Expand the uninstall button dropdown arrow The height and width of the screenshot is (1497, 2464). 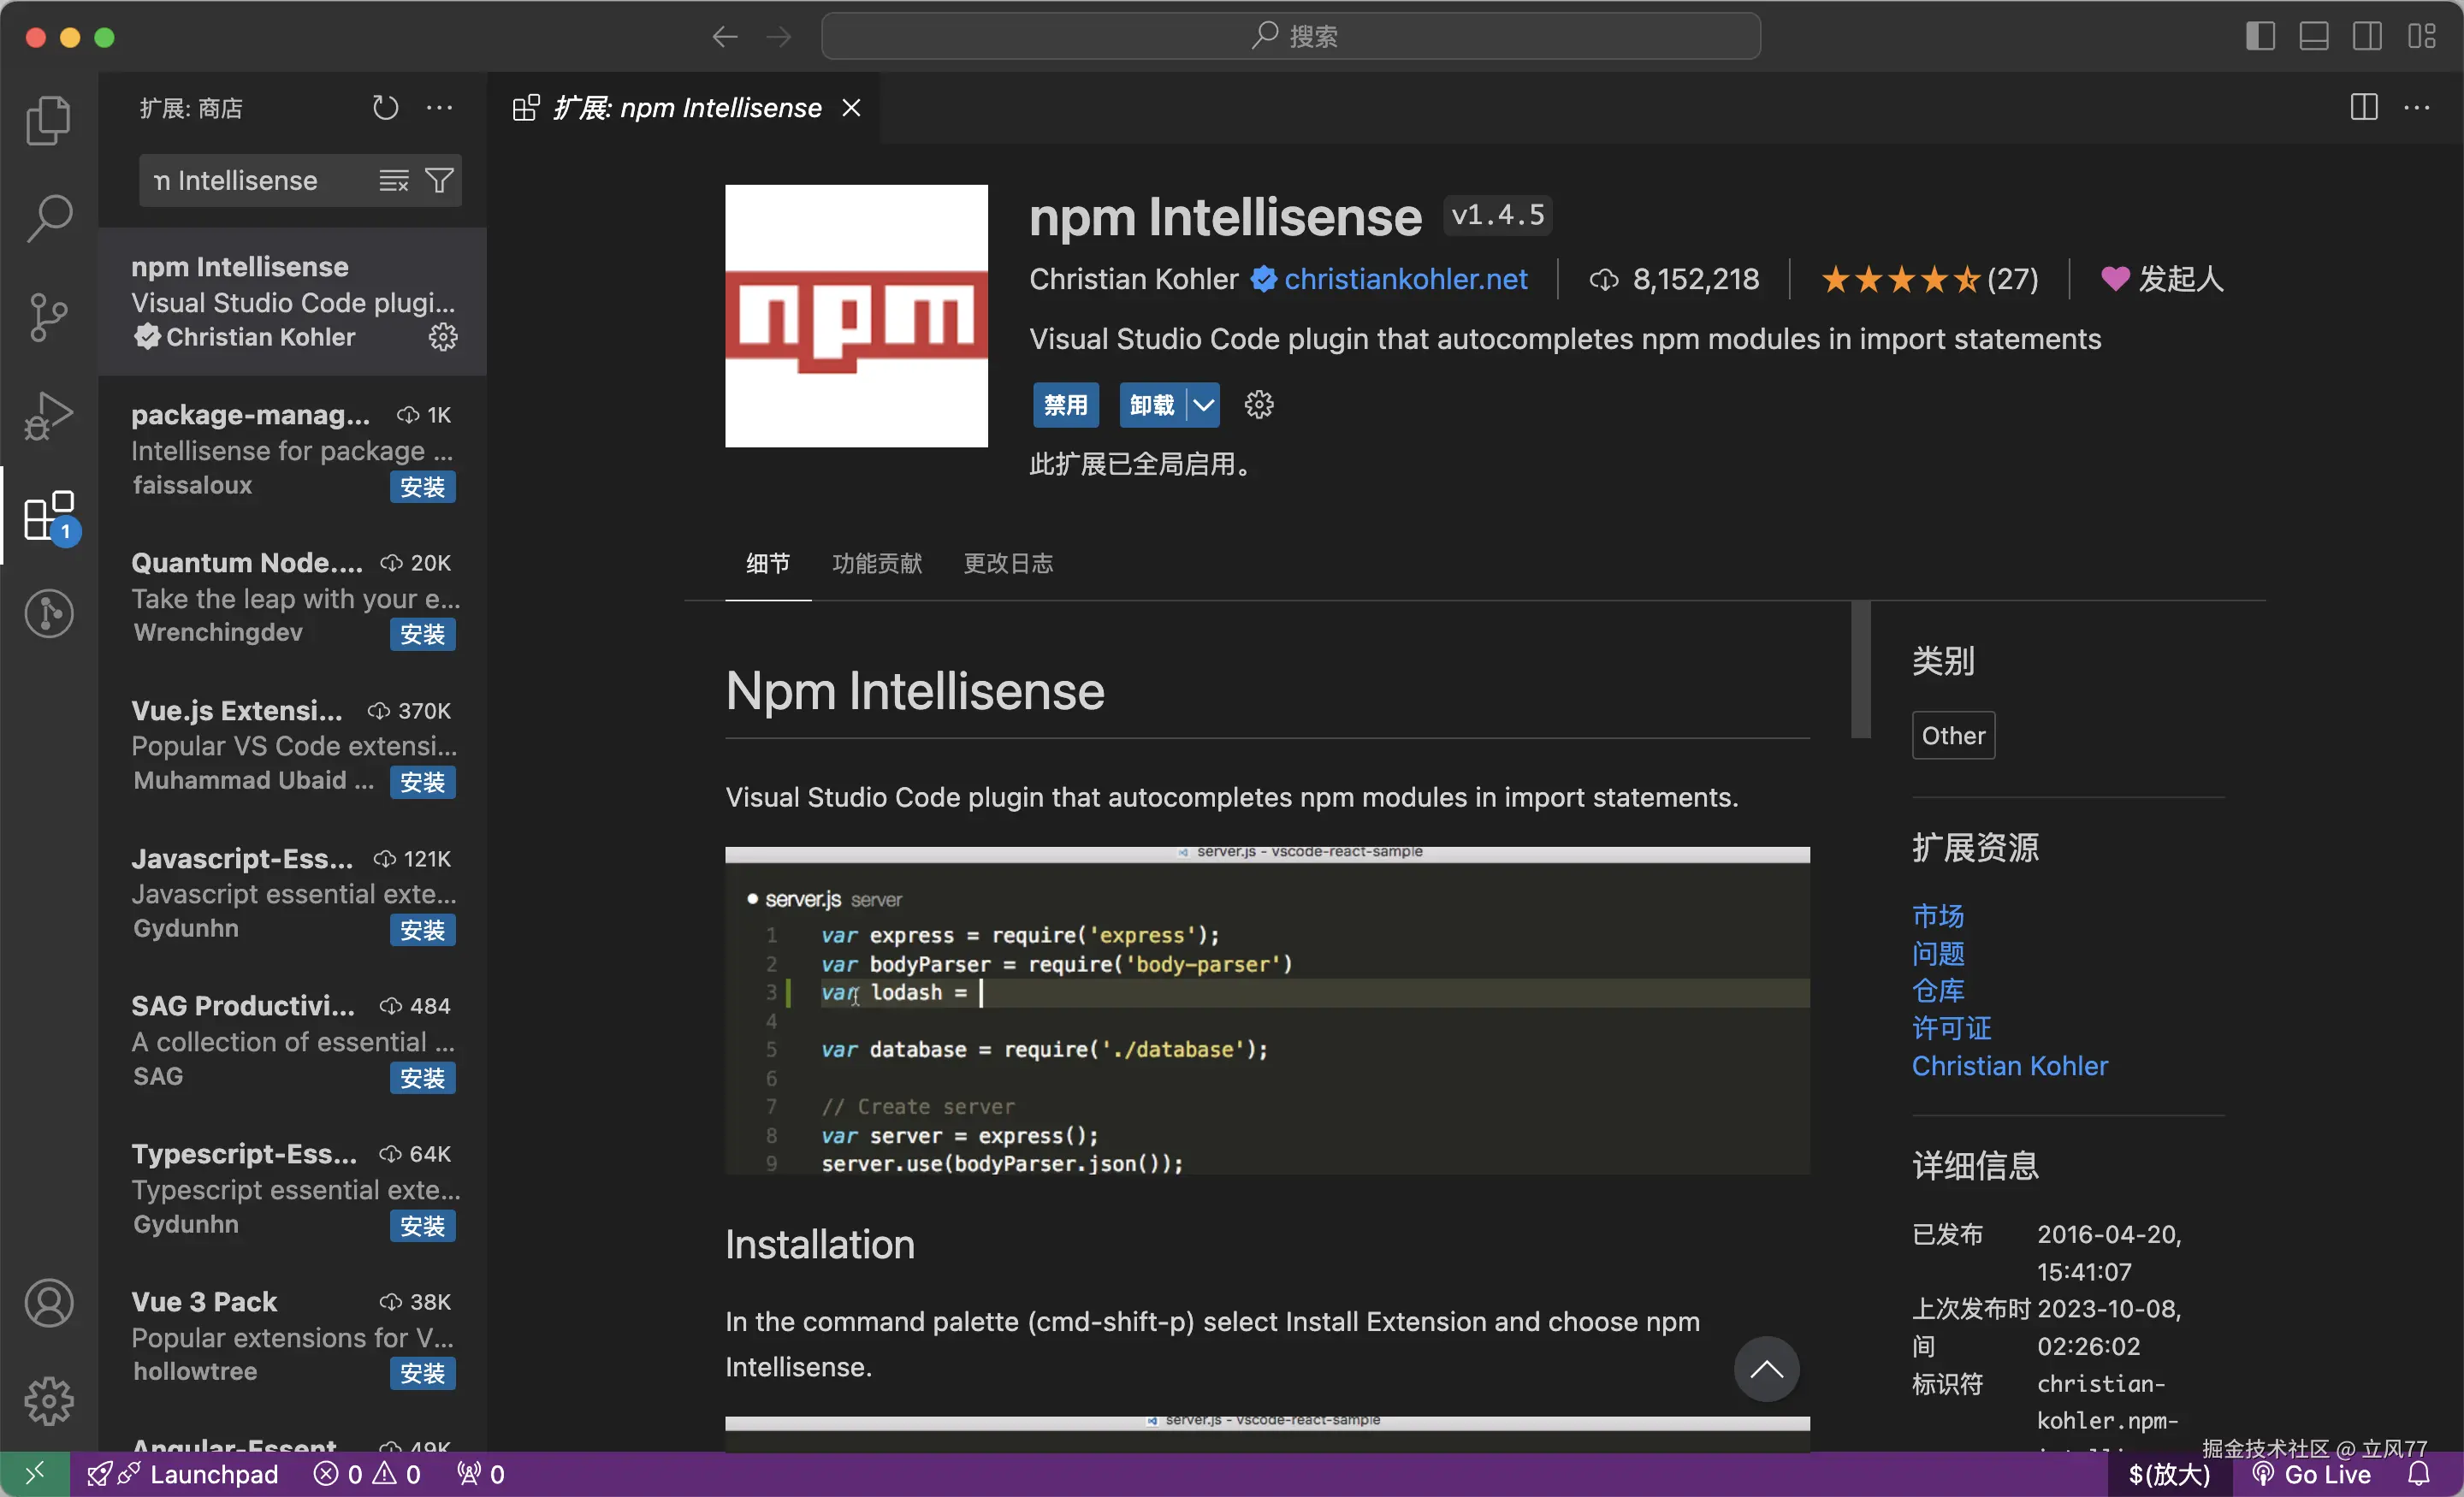[x=1203, y=405]
